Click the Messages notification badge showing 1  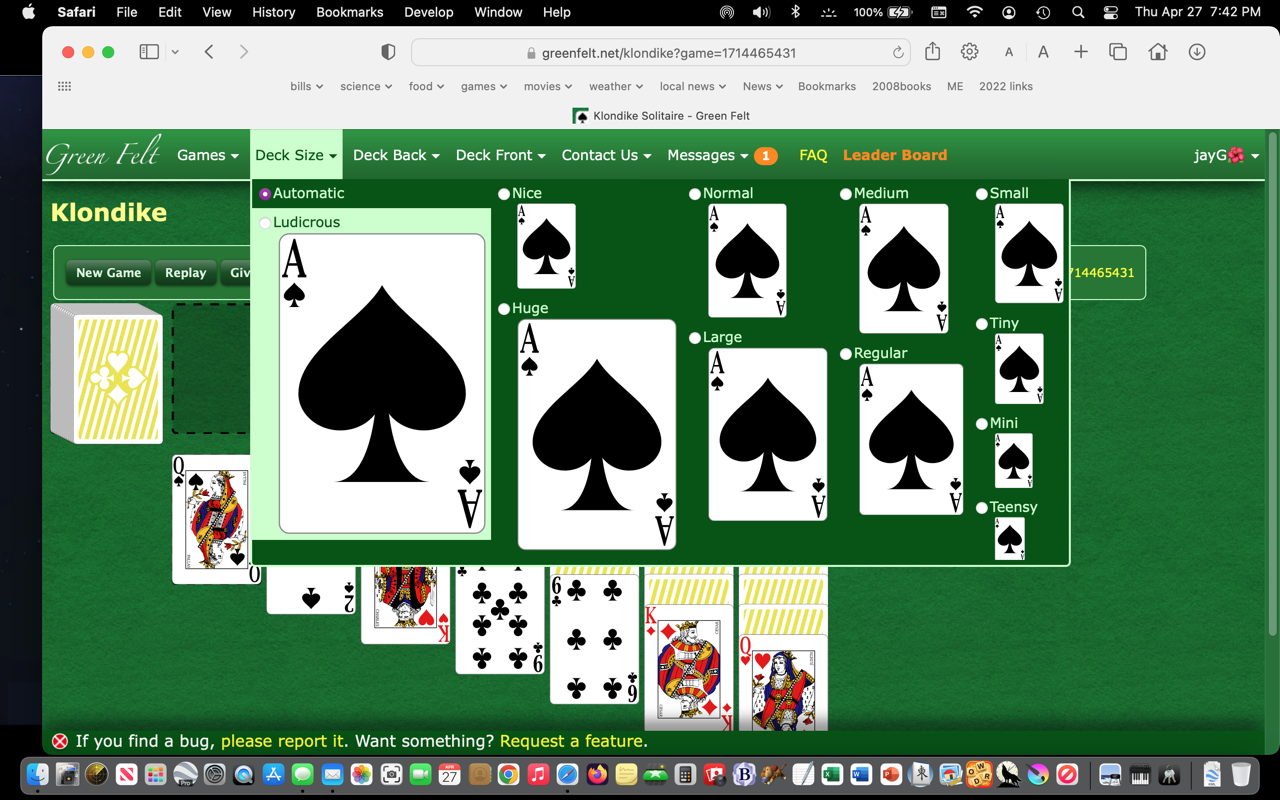click(764, 156)
